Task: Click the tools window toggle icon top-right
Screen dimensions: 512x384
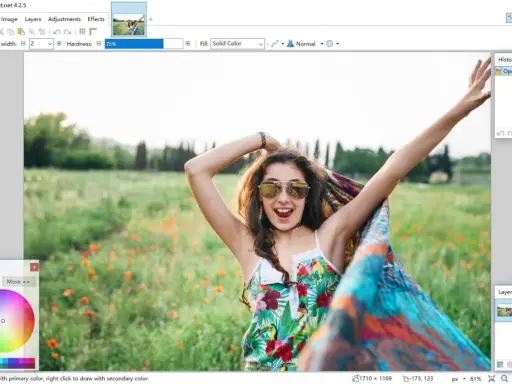Action: point(509,18)
